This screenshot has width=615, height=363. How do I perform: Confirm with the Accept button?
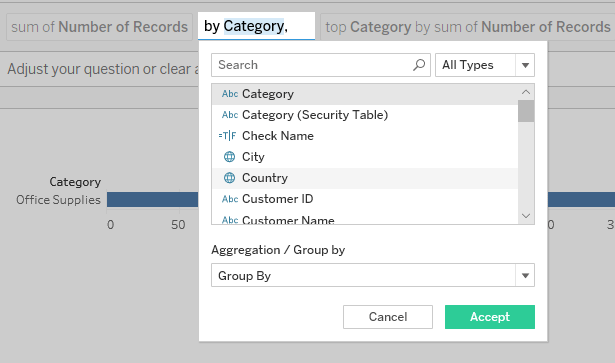pyautogui.click(x=489, y=317)
